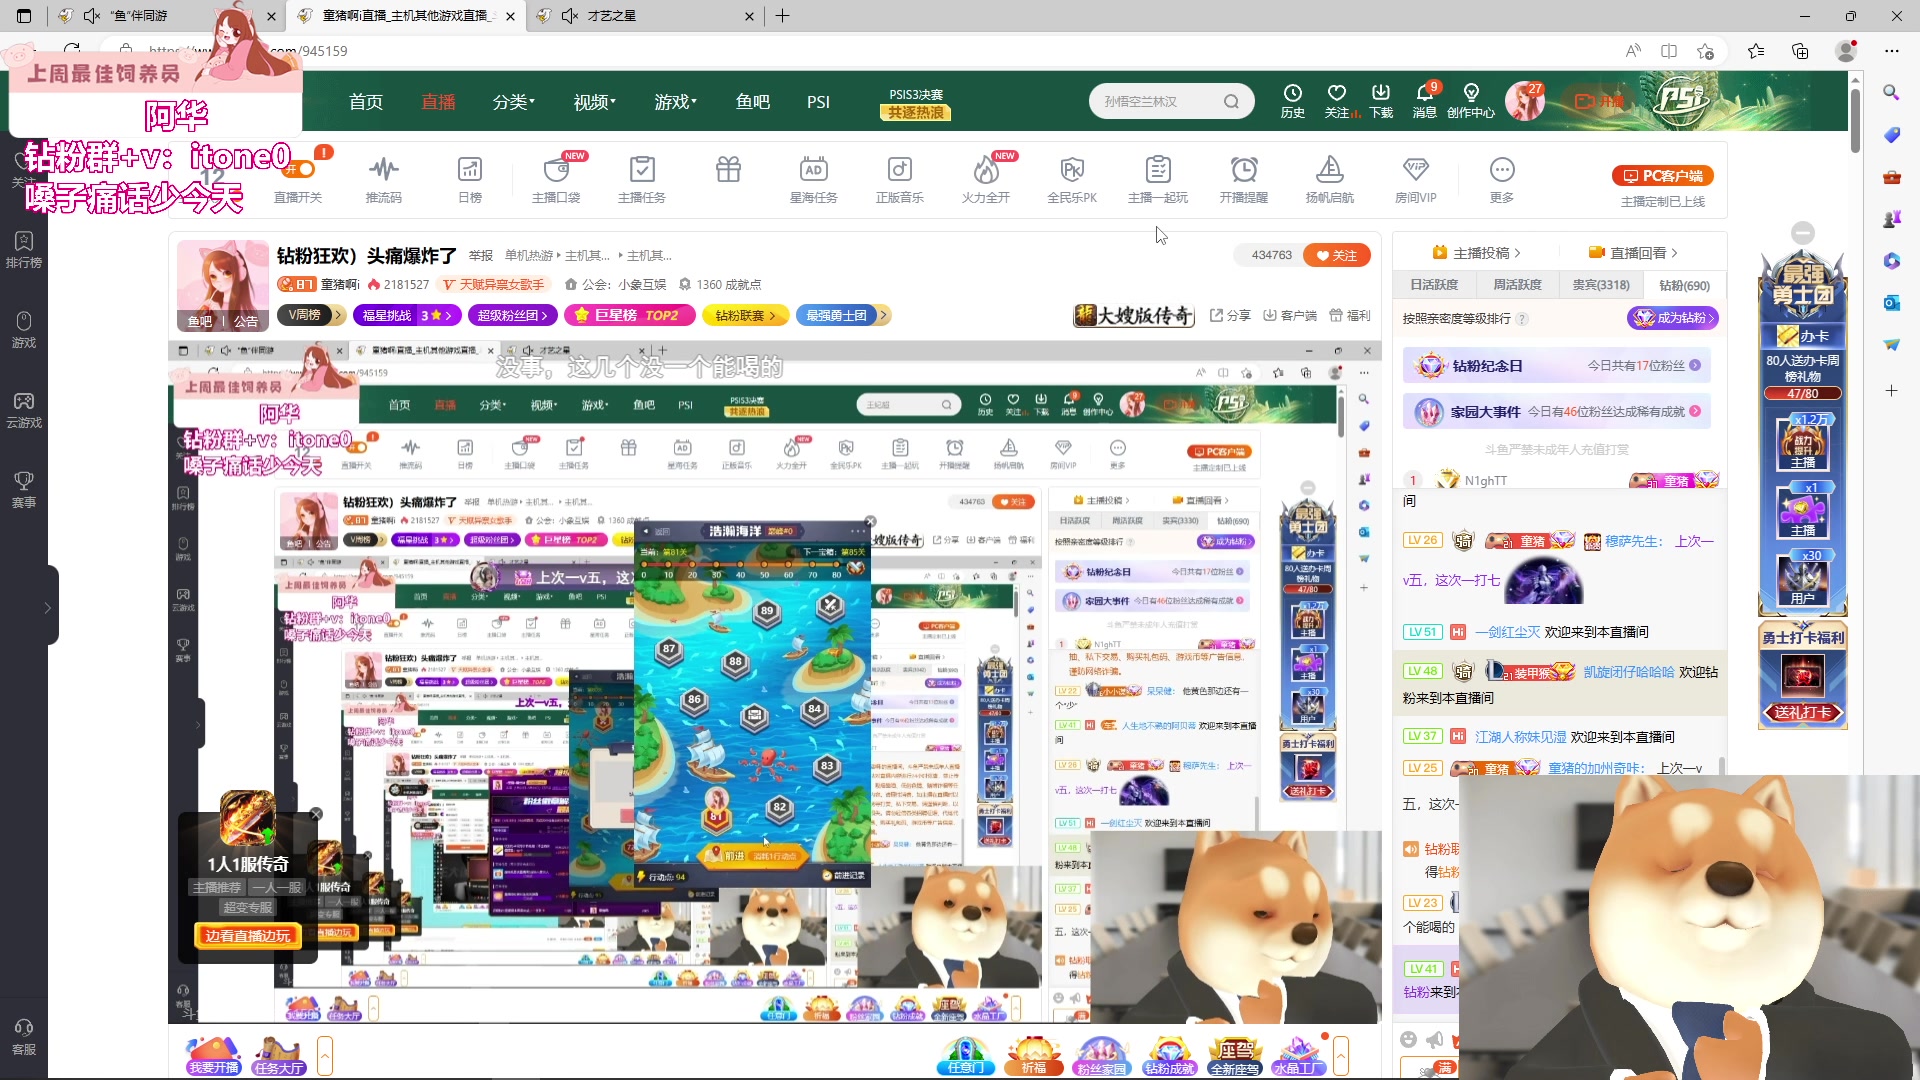1920x1080 pixels.
Task: Open the 消息 notifications bell
Action: [1424, 100]
